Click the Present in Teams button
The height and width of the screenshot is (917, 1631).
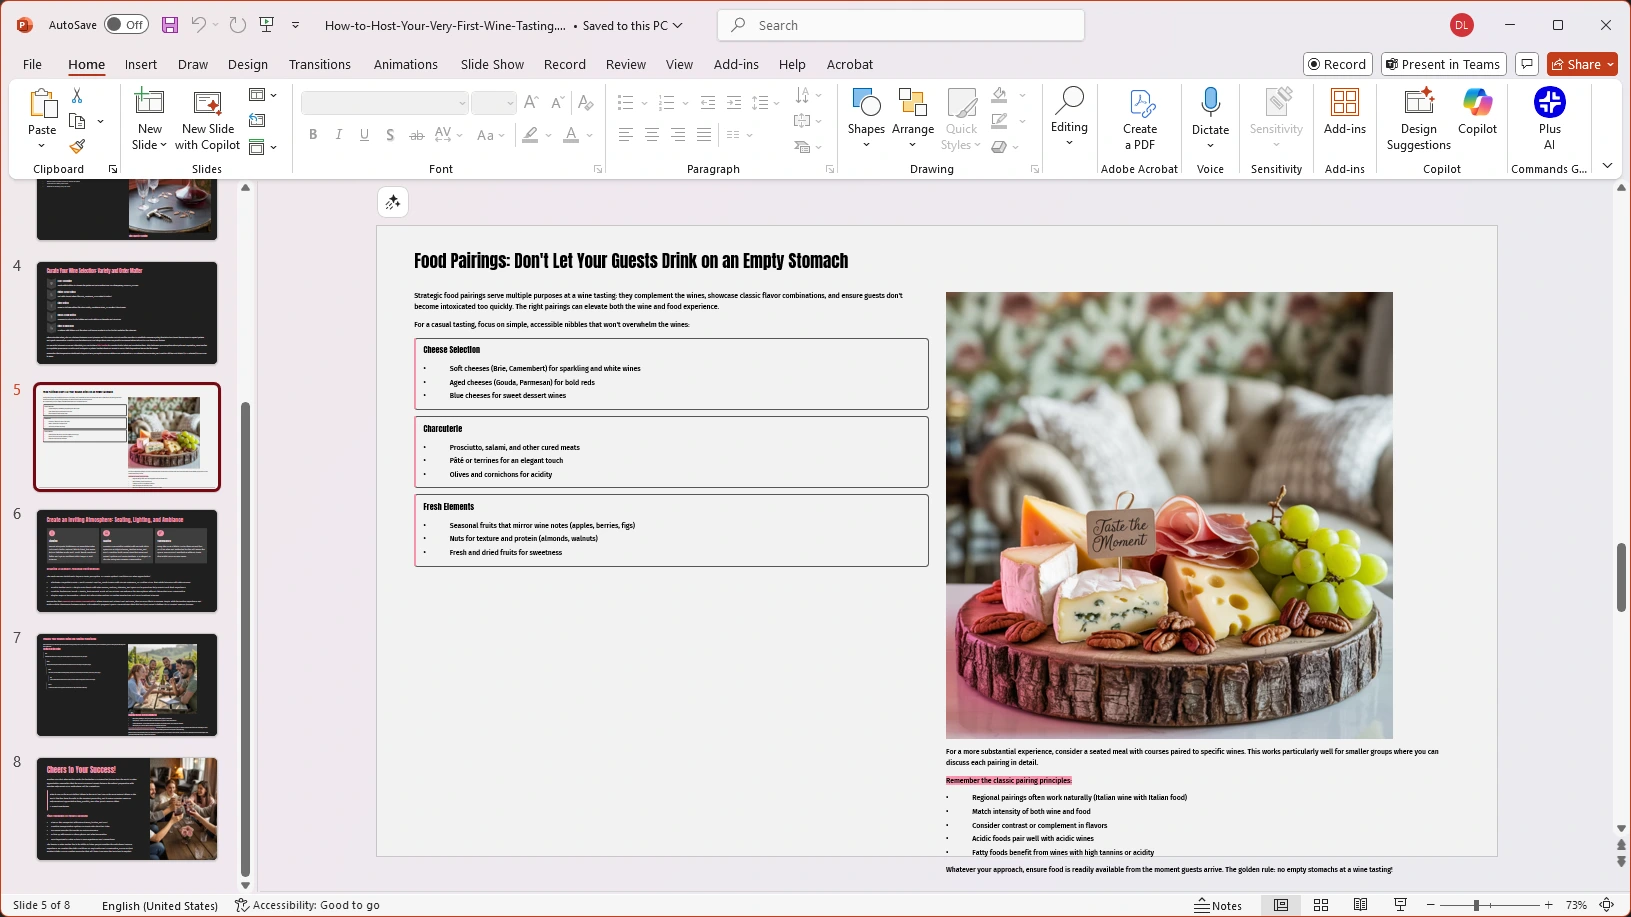1442,63
